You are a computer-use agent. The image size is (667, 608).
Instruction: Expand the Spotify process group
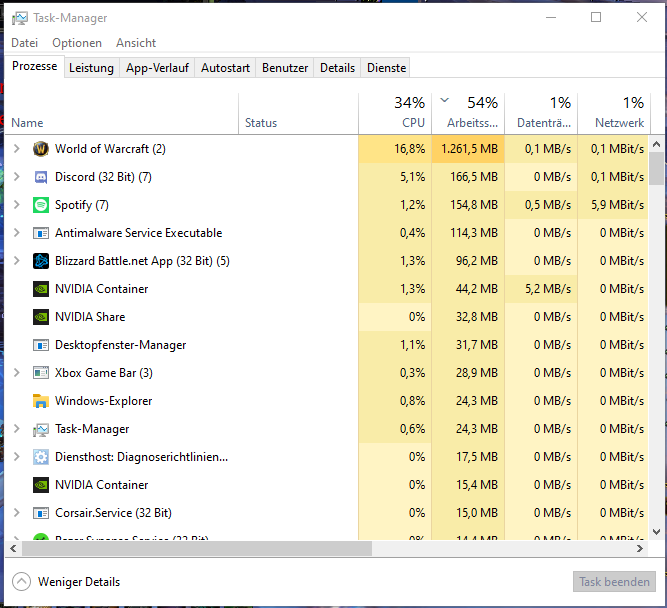[17, 205]
